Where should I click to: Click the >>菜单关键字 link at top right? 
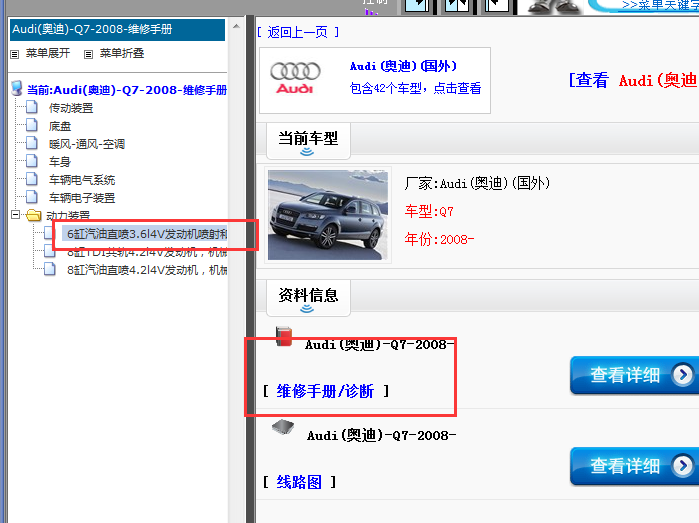[660, 5]
